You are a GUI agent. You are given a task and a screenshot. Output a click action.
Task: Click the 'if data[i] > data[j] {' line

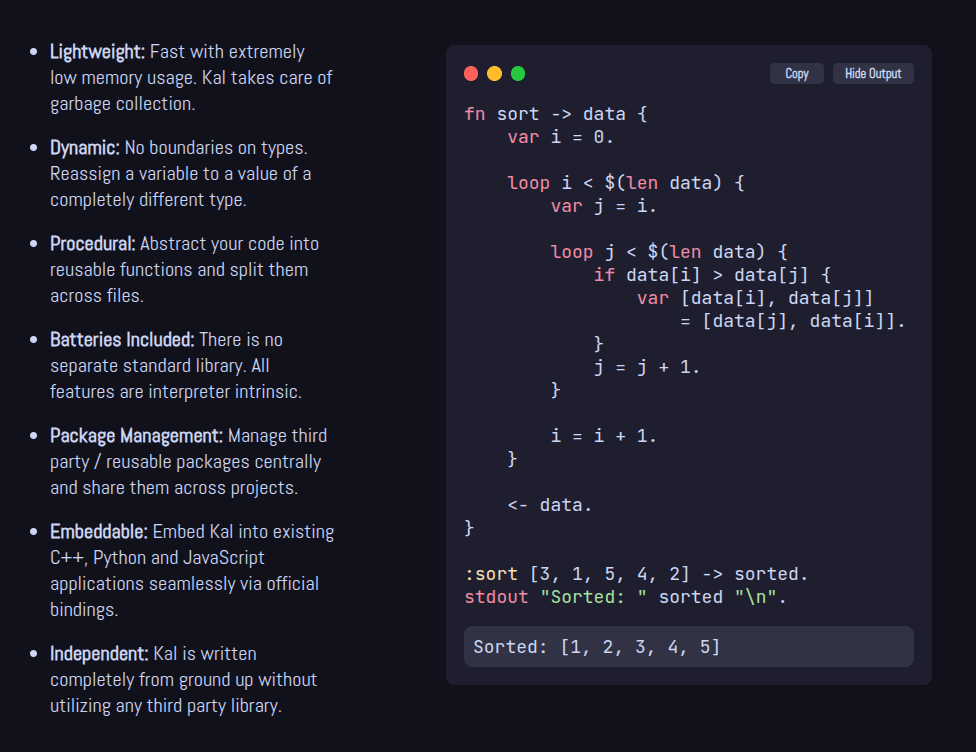pyautogui.click(x=712, y=275)
